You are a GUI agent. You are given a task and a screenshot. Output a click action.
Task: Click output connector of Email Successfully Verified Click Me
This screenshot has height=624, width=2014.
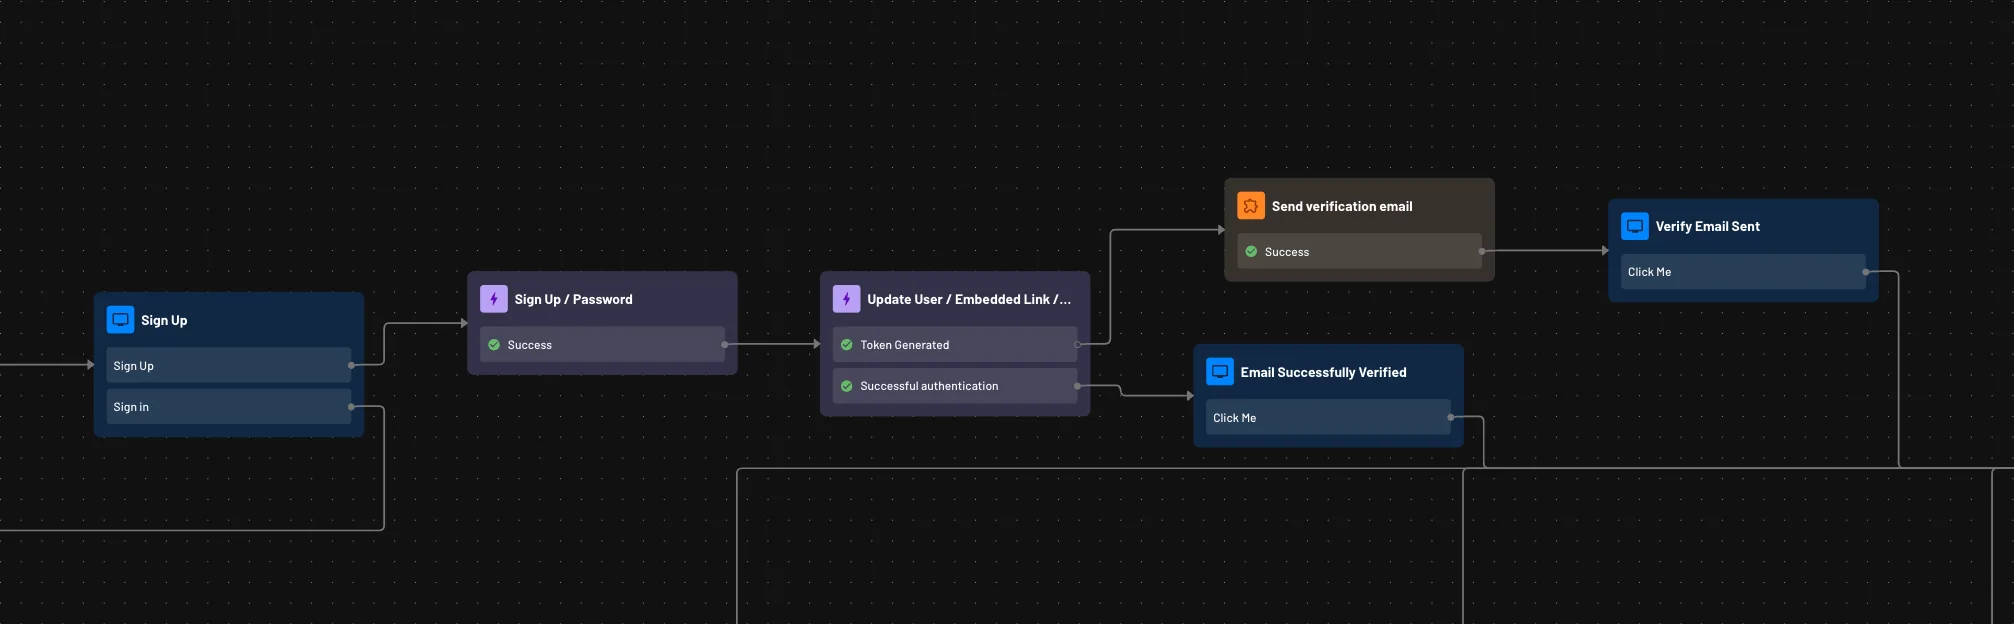pyautogui.click(x=1450, y=417)
